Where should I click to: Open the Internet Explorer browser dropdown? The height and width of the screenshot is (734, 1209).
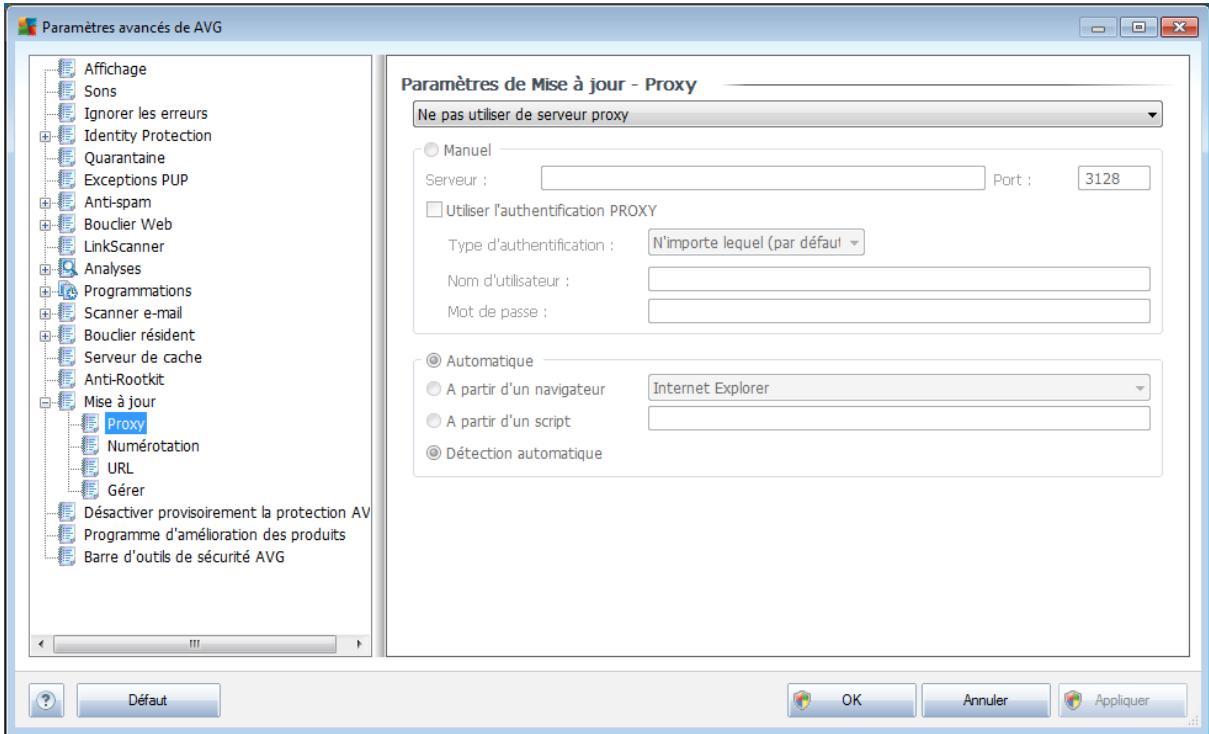coord(899,387)
